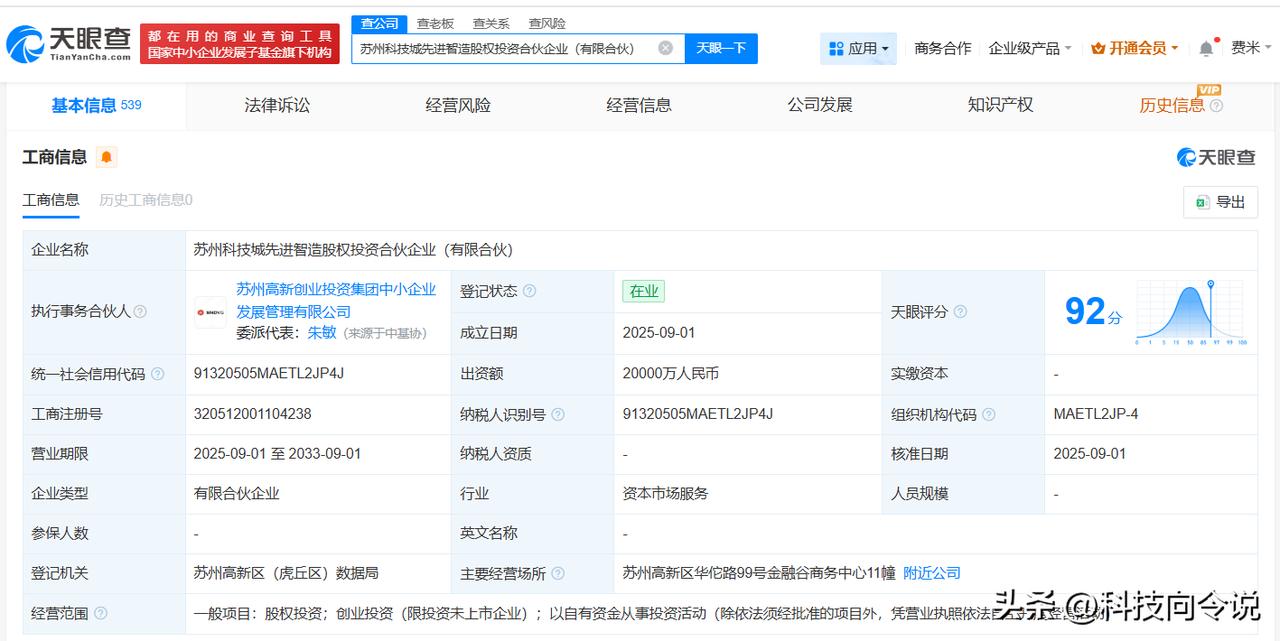Screen dimensions: 1280x641
Task: Click the registration number 320512001104238
Action: [x=253, y=414]
